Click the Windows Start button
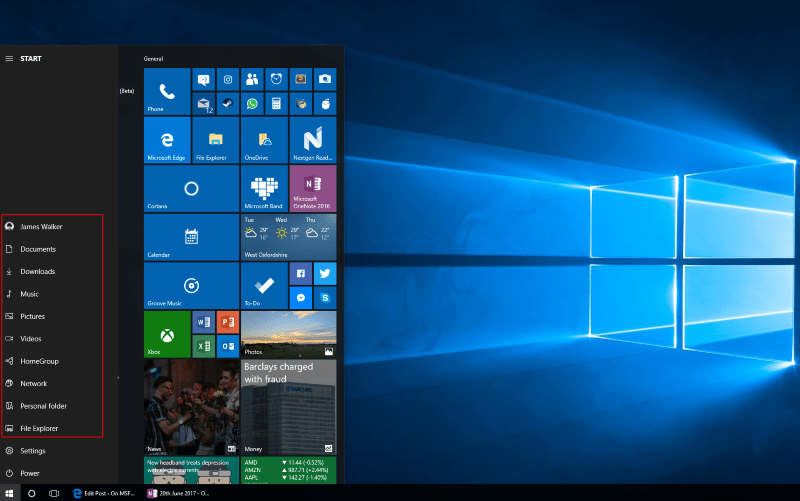 pos(9,493)
